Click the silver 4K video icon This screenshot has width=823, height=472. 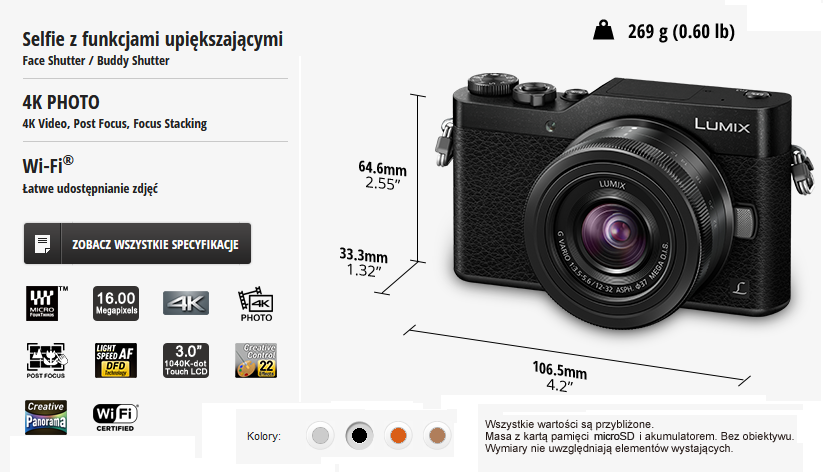(186, 303)
